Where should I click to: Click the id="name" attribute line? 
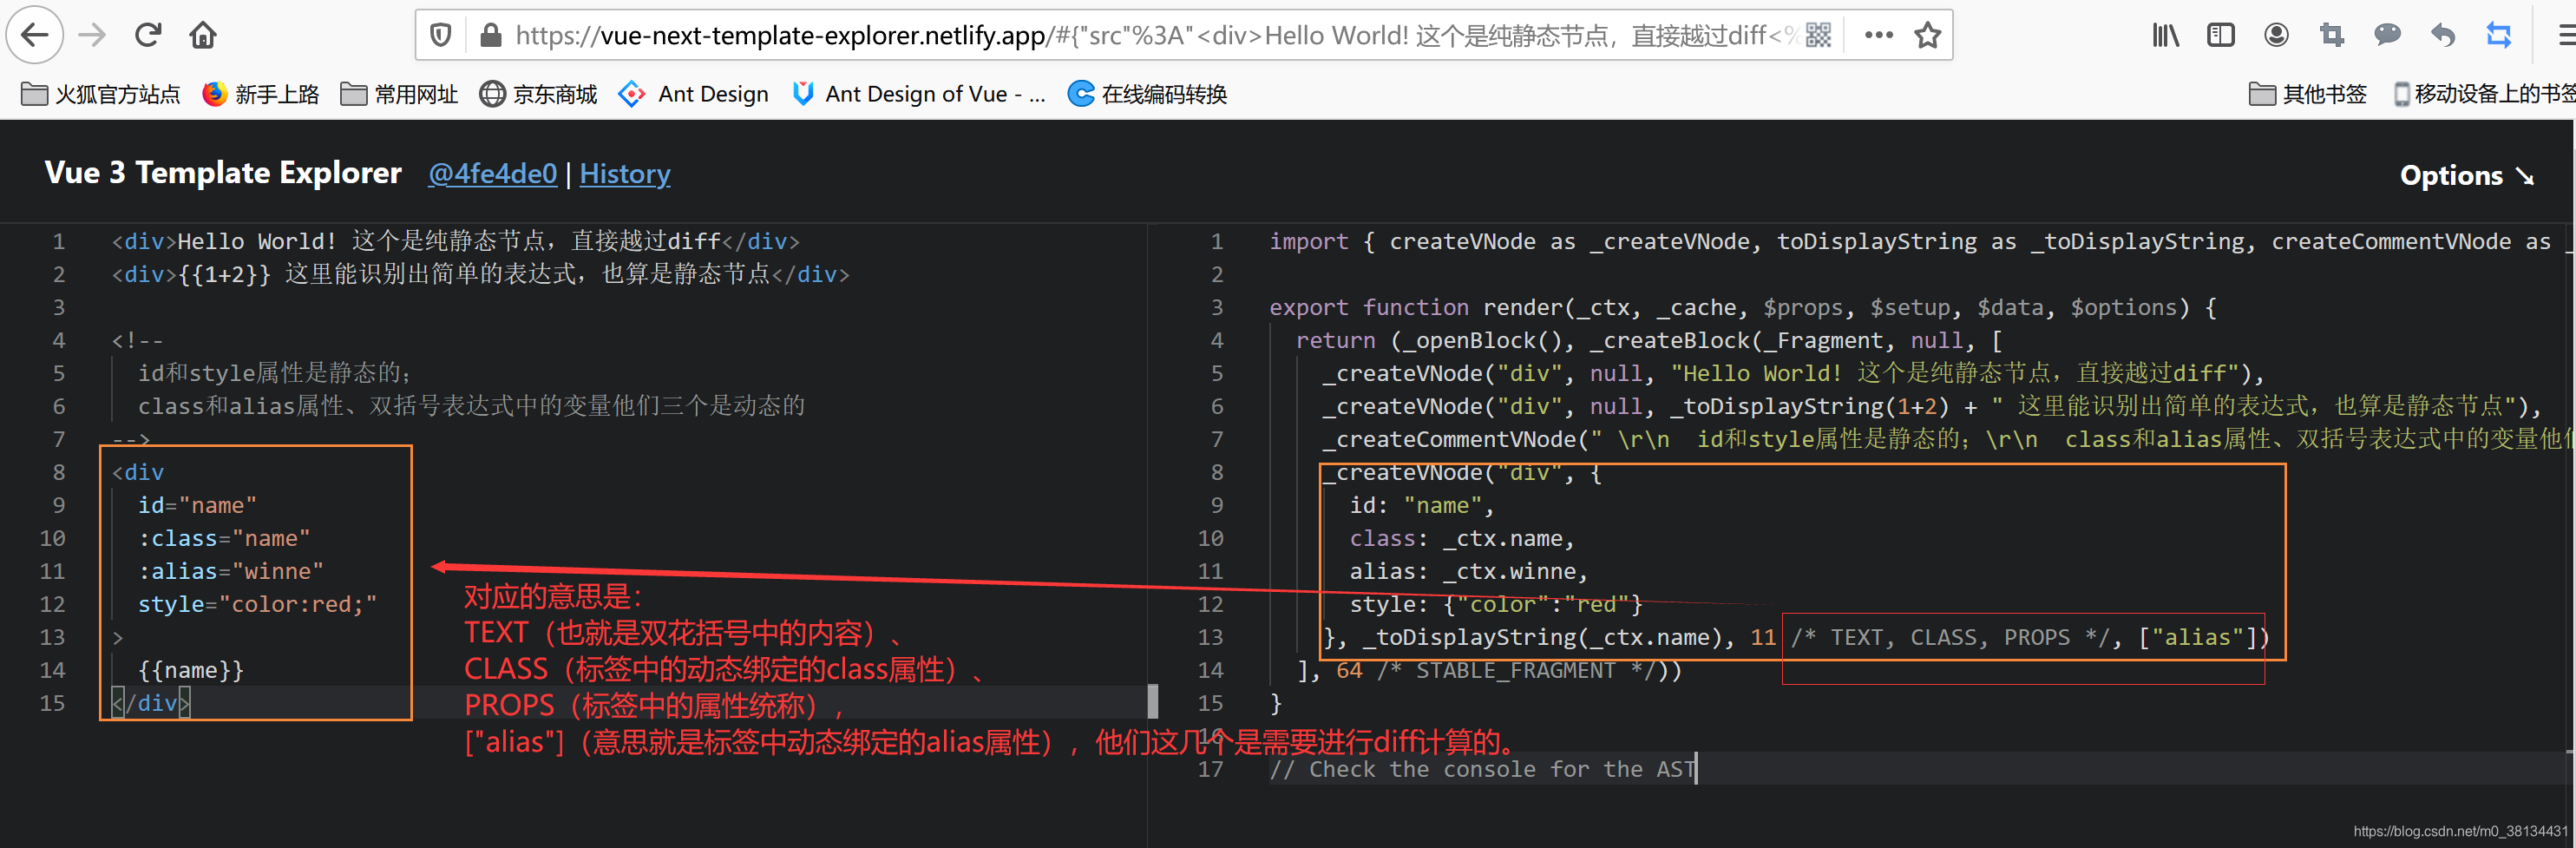(197, 505)
